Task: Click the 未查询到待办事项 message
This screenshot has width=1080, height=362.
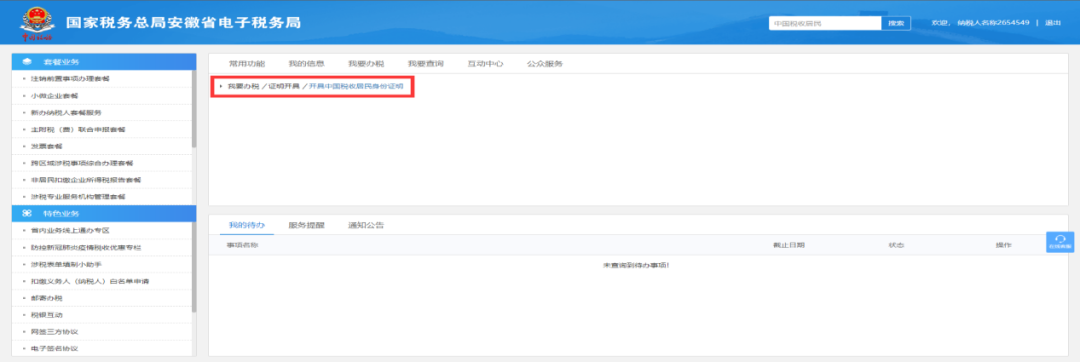Action: point(636,265)
